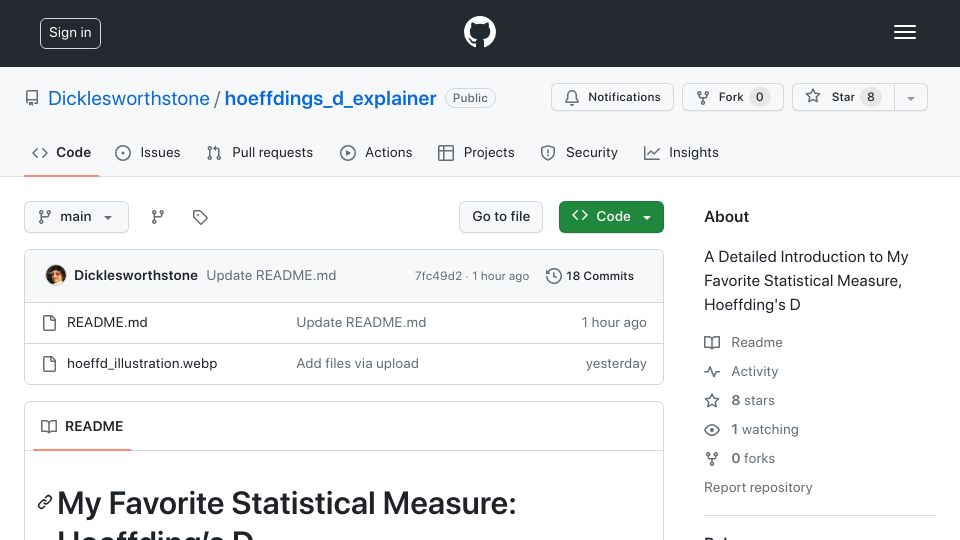The width and height of the screenshot is (960, 540).
Task: Click the commit history clock icon
Action: 553,276
